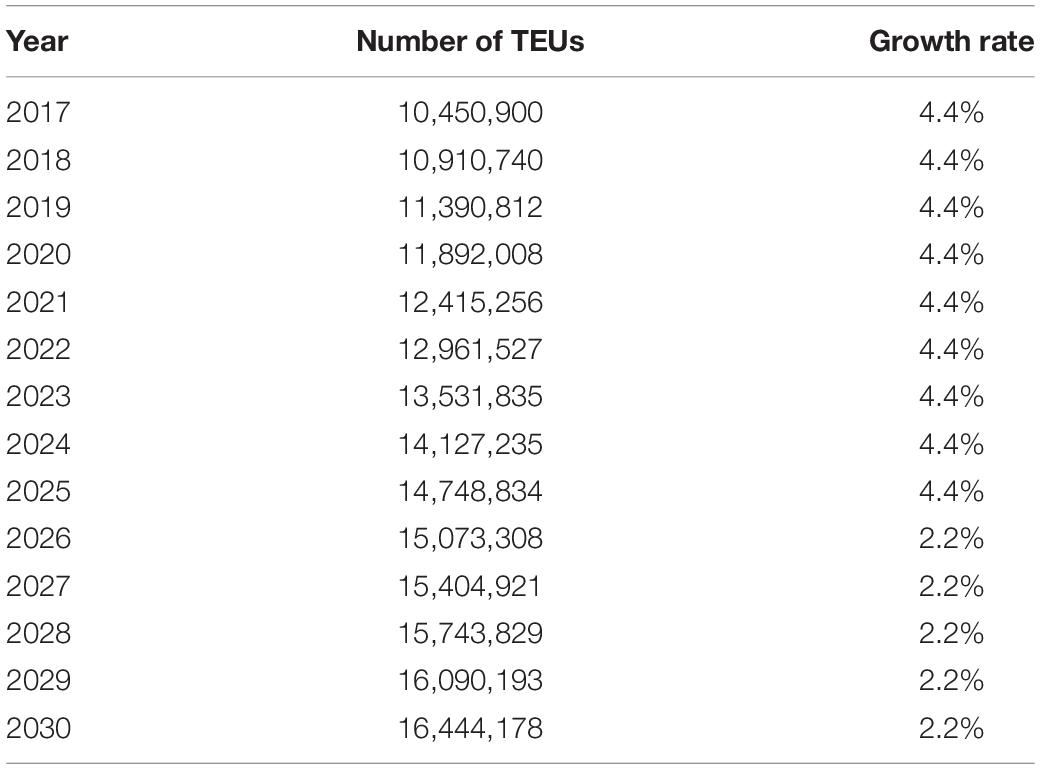Click the 2028 year cell

pyautogui.click(x=38, y=633)
